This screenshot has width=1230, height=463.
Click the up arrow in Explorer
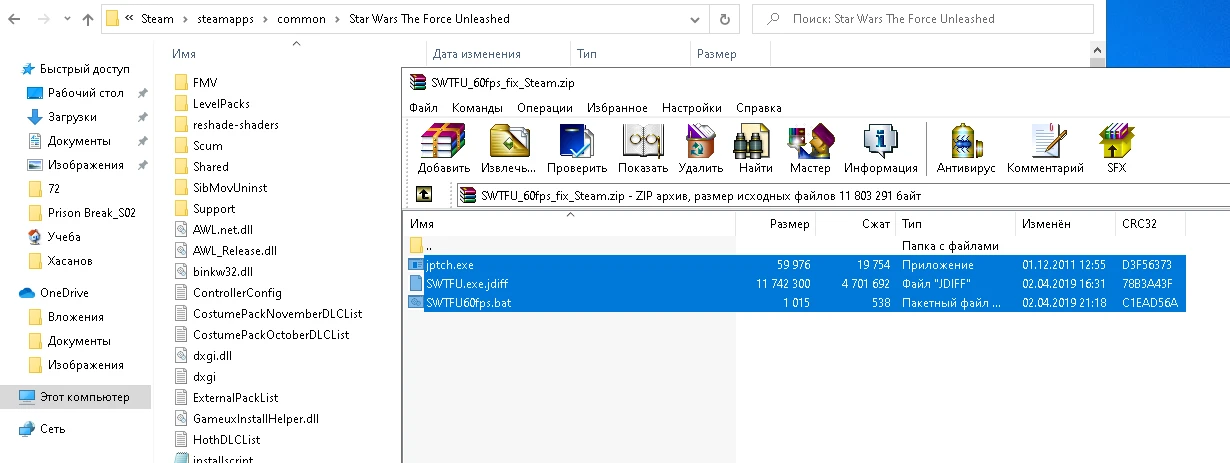coord(87,18)
